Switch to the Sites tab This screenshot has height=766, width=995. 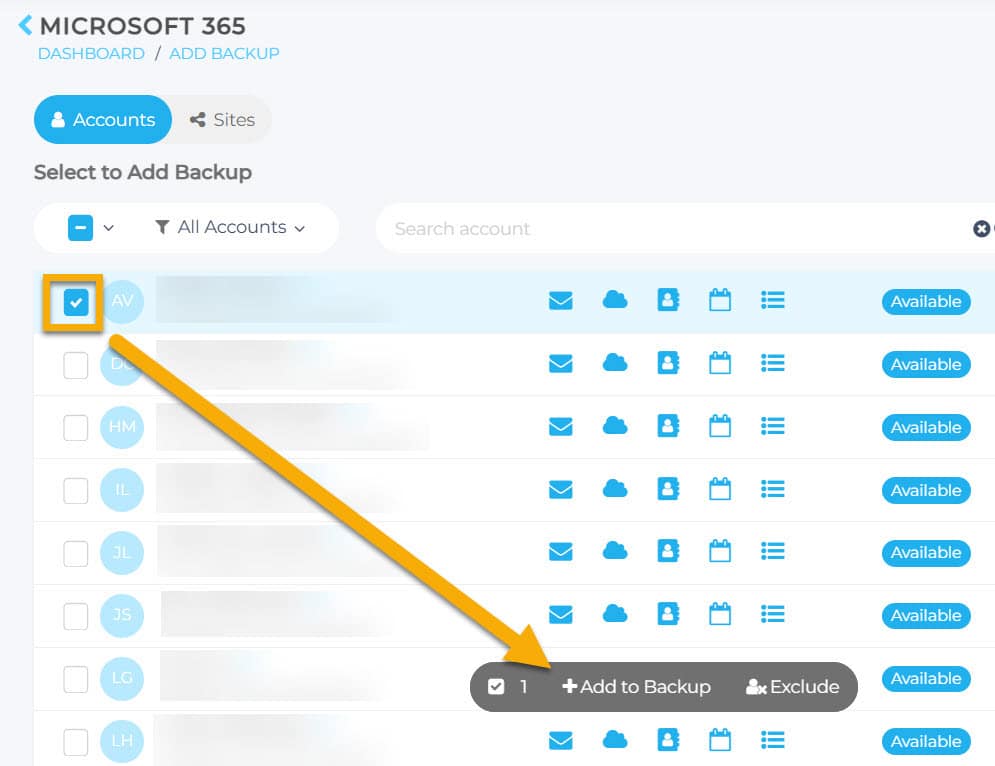click(x=222, y=119)
